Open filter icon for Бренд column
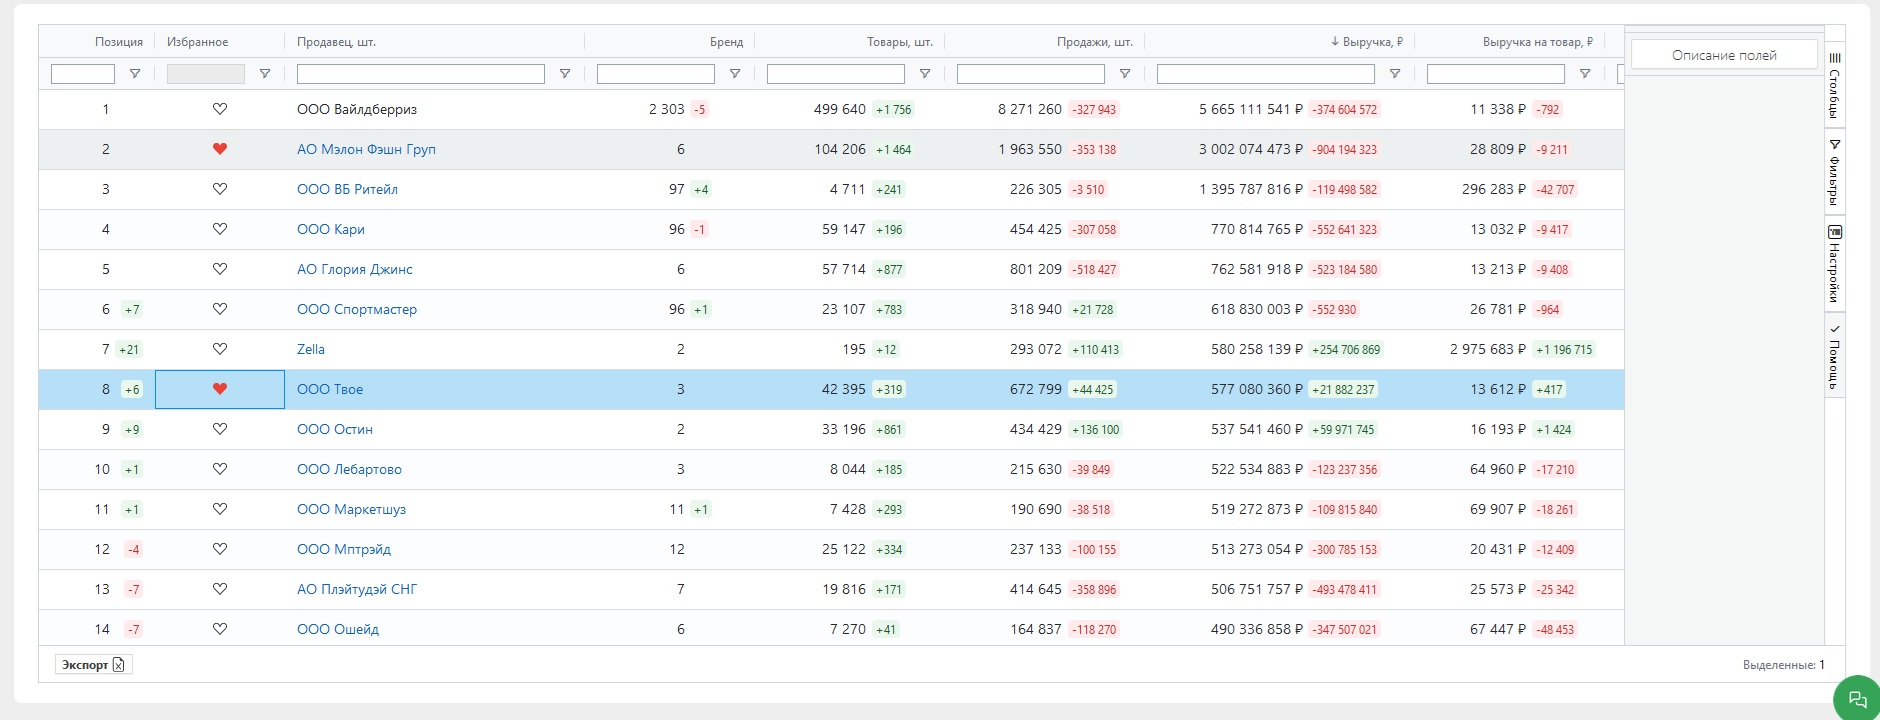Screen dimensions: 1880x720 click(x=735, y=74)
